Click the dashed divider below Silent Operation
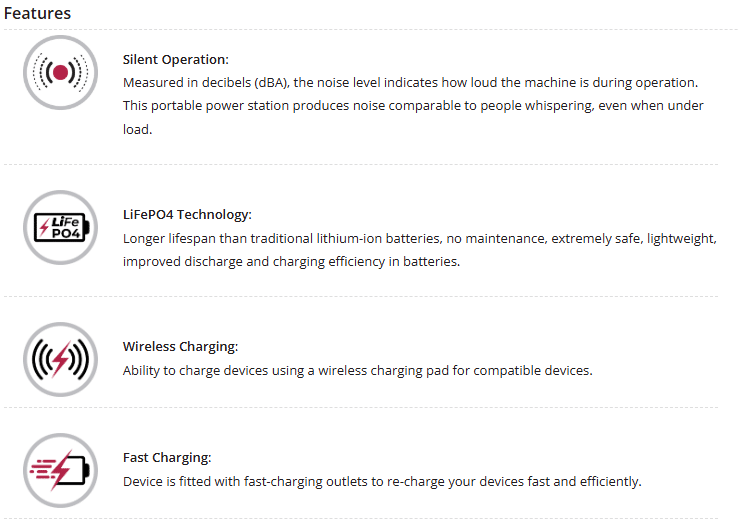The width and height of the screenshot is (738, 532). [x=360, y=164]
